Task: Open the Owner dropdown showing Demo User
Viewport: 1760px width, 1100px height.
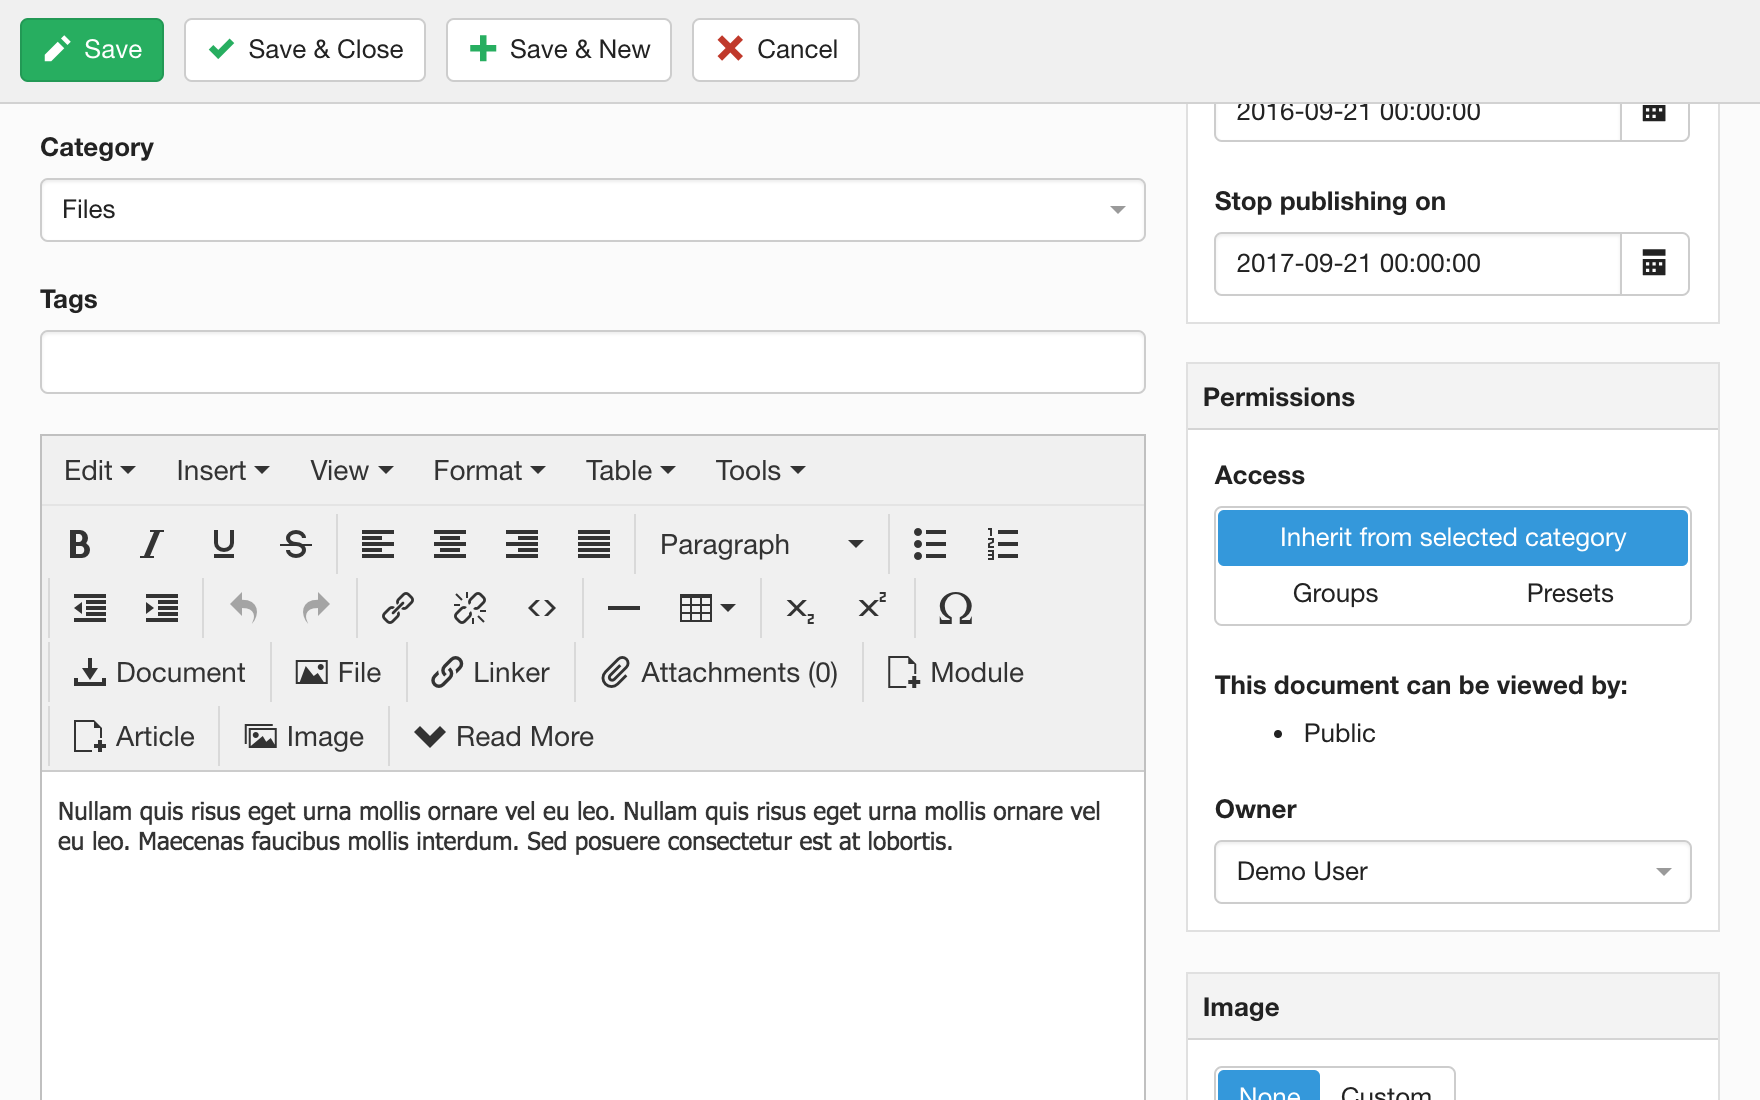Action: coord(1452,872)
